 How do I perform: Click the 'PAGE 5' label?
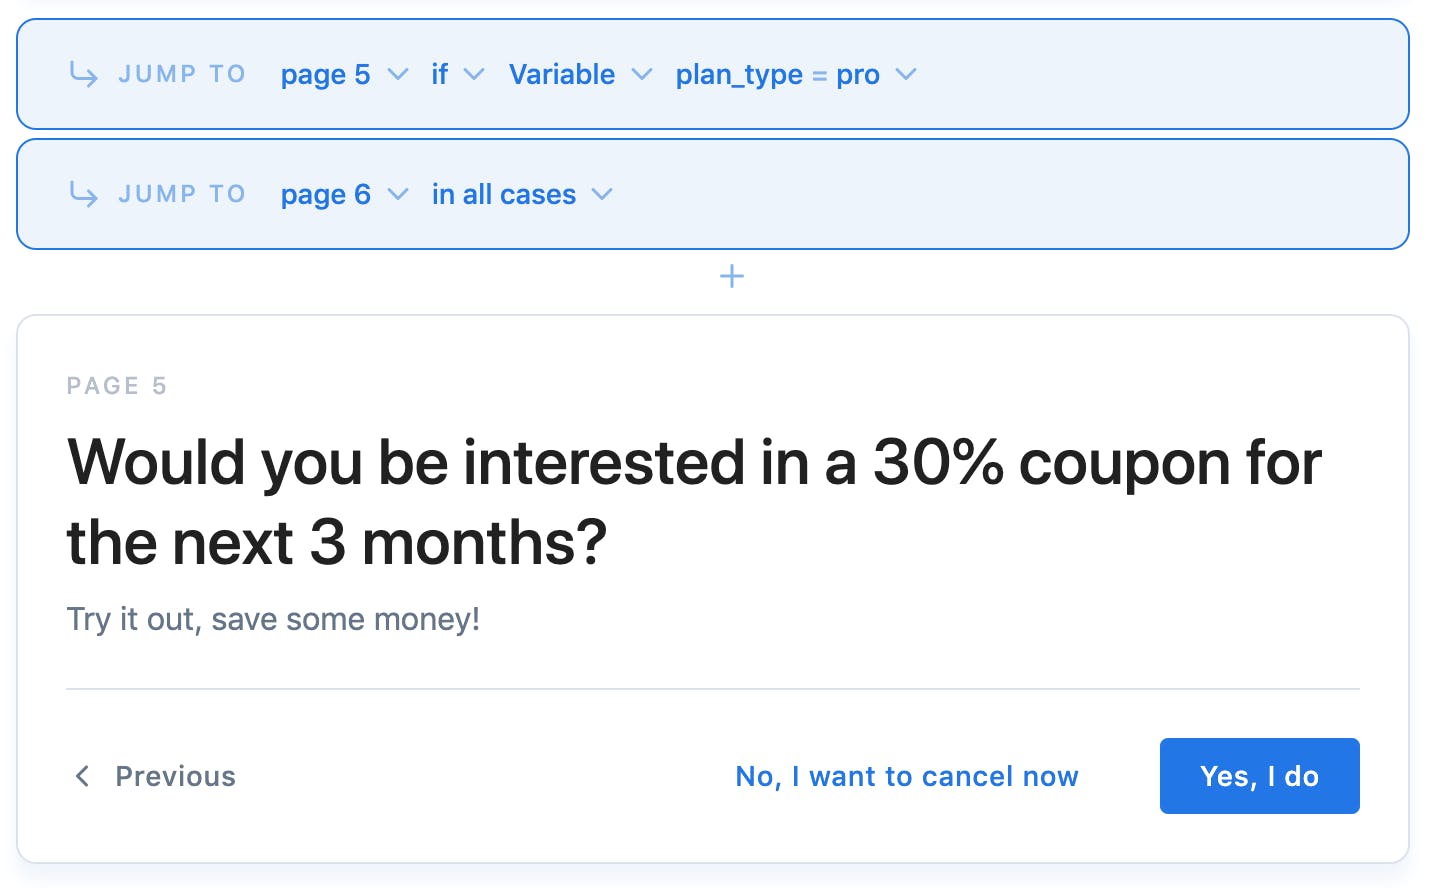pyautogui.click(x=117, y=386)
